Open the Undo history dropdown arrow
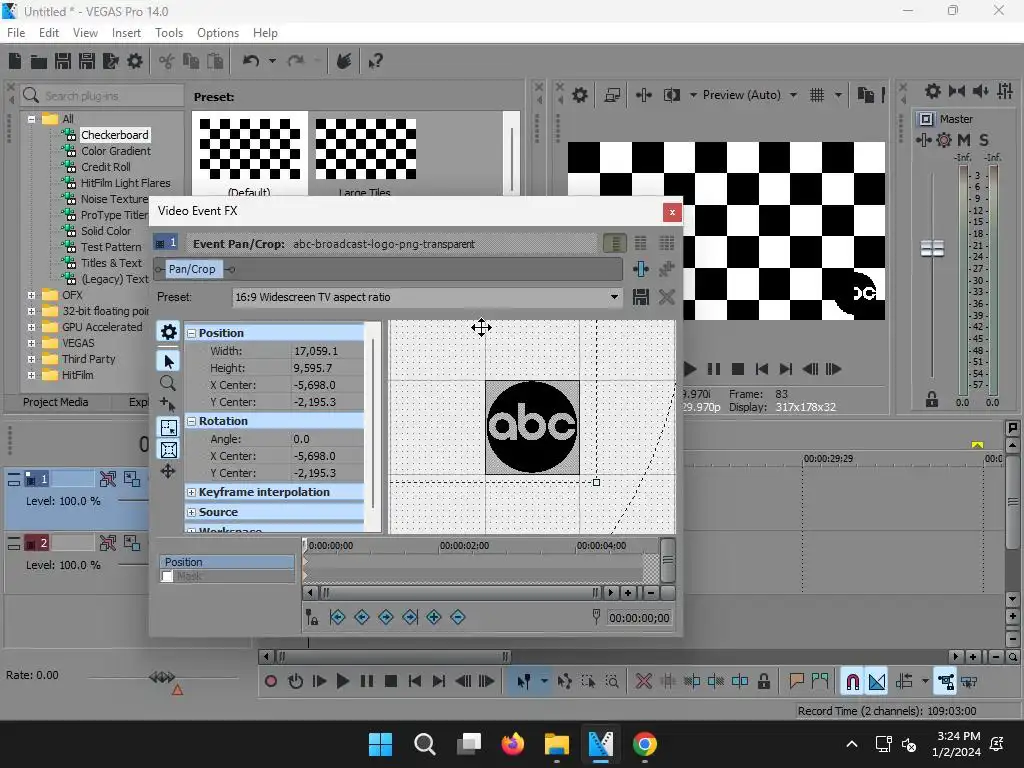Image resolution: width=1024 pixels, height=768 pixels. point(272,61)
